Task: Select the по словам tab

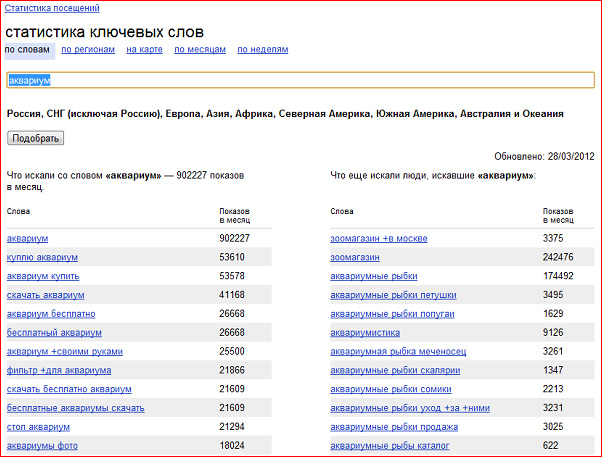Action: pyautogui.click(x=27, y=49)
